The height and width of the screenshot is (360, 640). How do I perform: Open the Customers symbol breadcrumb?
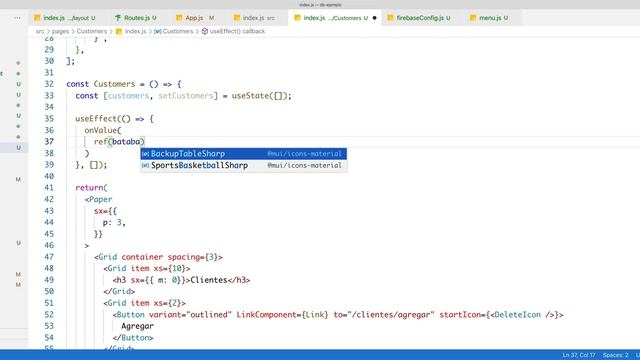point(173,31)
